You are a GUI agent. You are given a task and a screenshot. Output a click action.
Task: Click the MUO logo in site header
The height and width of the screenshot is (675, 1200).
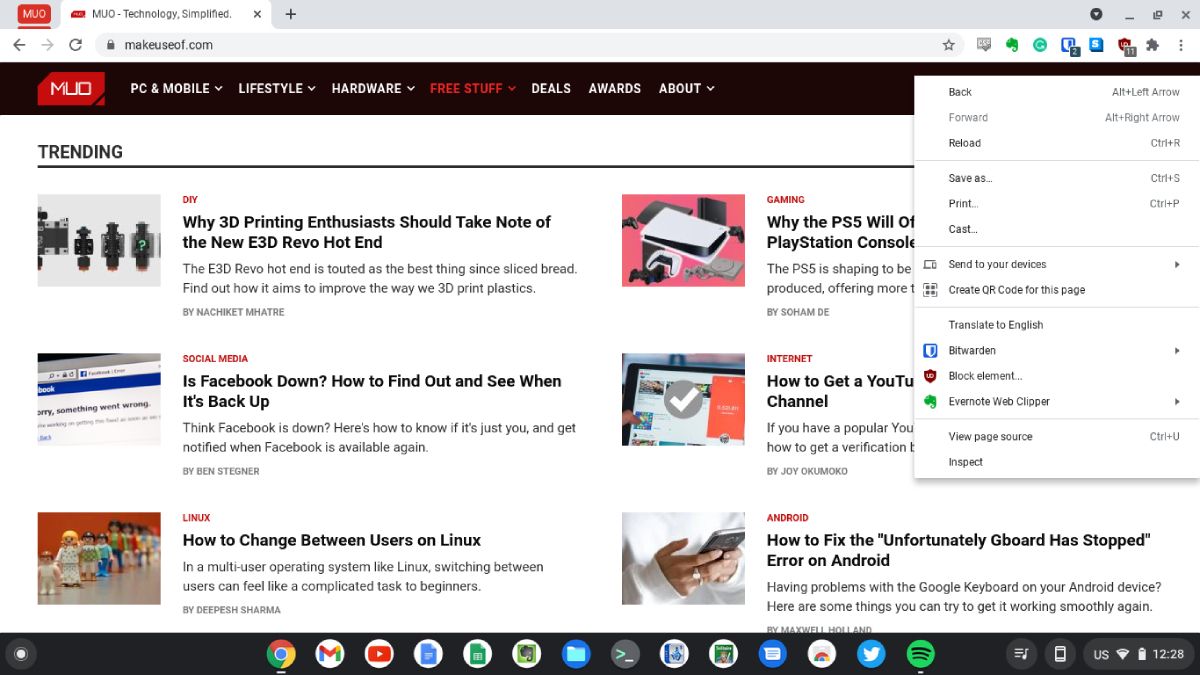pyautogui.click(x=71, y=88)
